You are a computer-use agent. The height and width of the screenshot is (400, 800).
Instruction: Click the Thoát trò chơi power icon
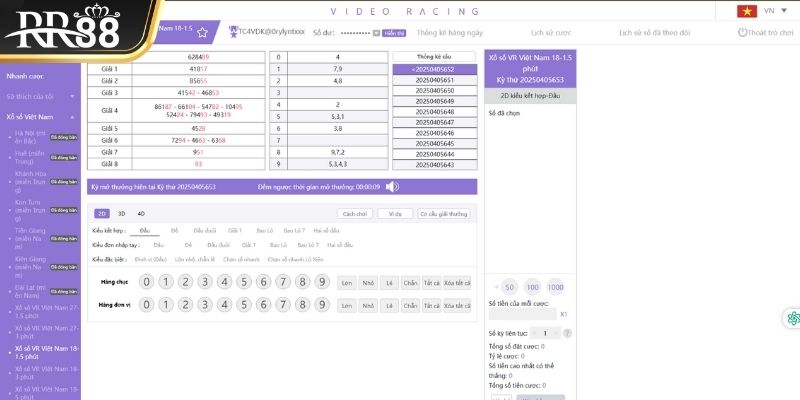coord(742,32)
